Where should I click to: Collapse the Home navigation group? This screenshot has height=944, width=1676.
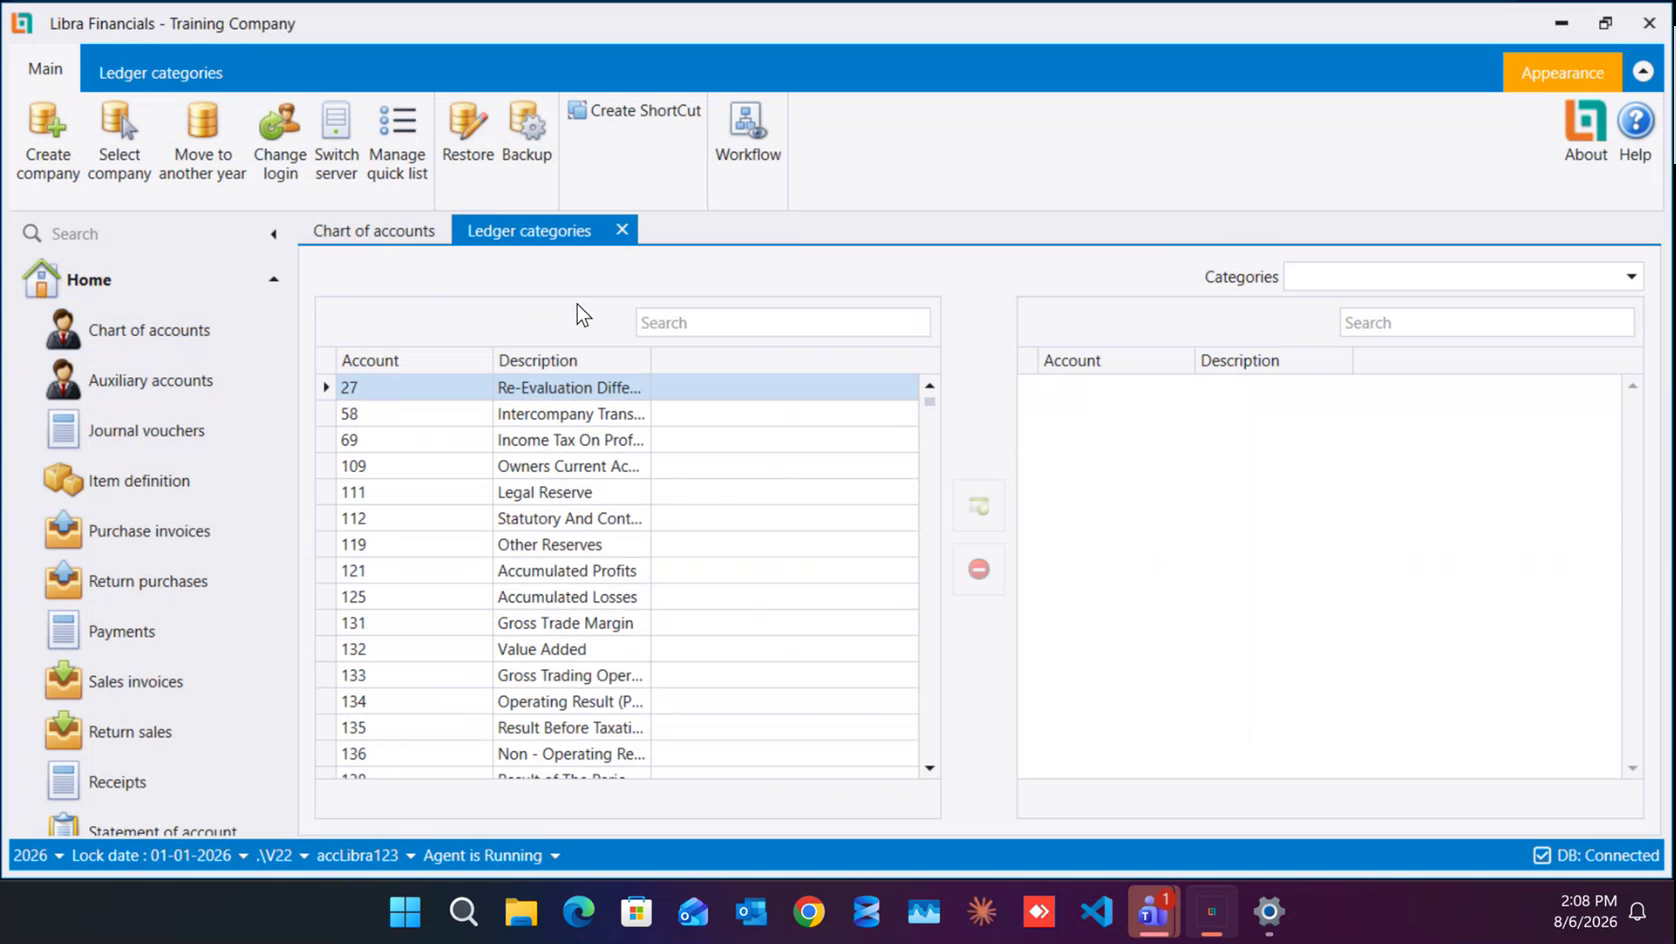point(273,280)
